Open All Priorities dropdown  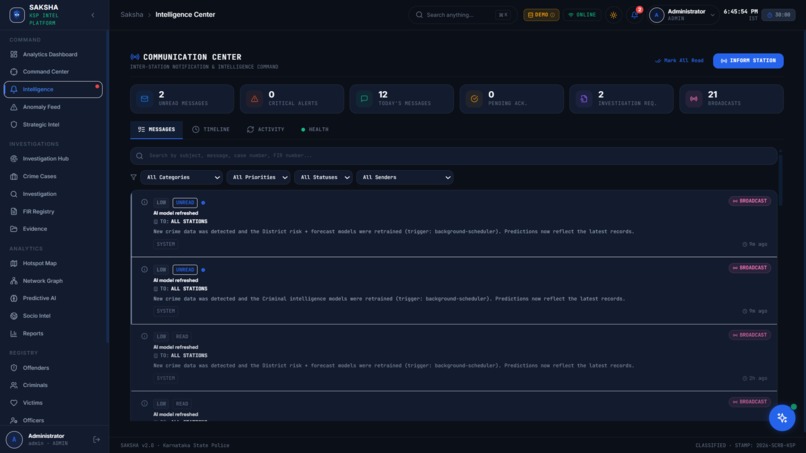258,177
